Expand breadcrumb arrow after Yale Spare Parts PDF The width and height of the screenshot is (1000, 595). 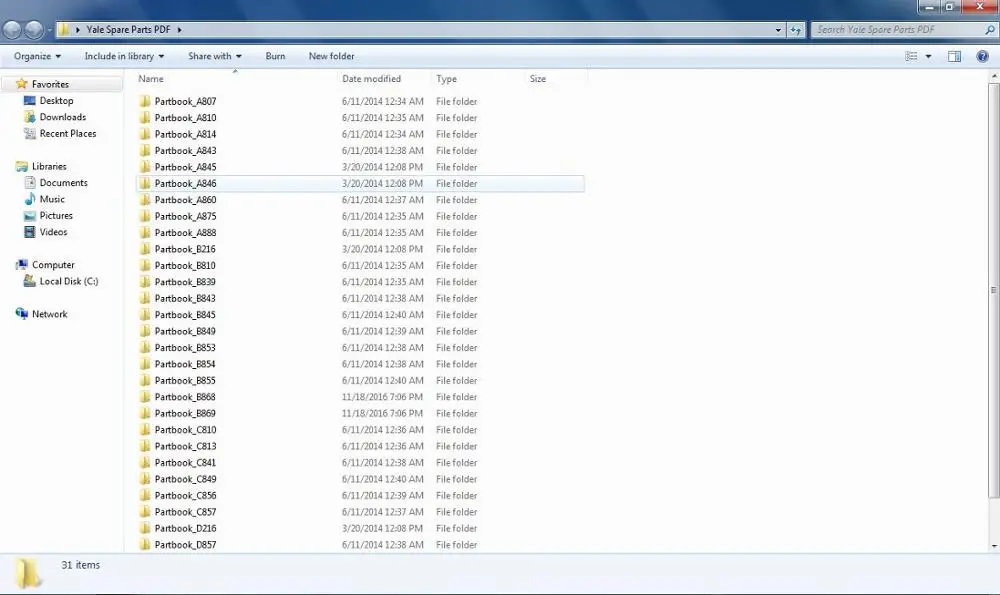pos(179,29)
